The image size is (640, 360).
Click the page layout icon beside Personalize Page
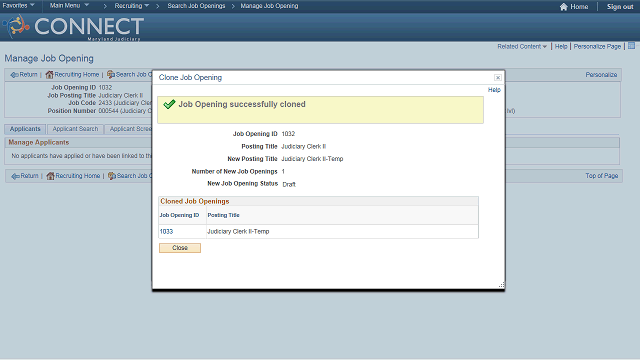(631, 46)
